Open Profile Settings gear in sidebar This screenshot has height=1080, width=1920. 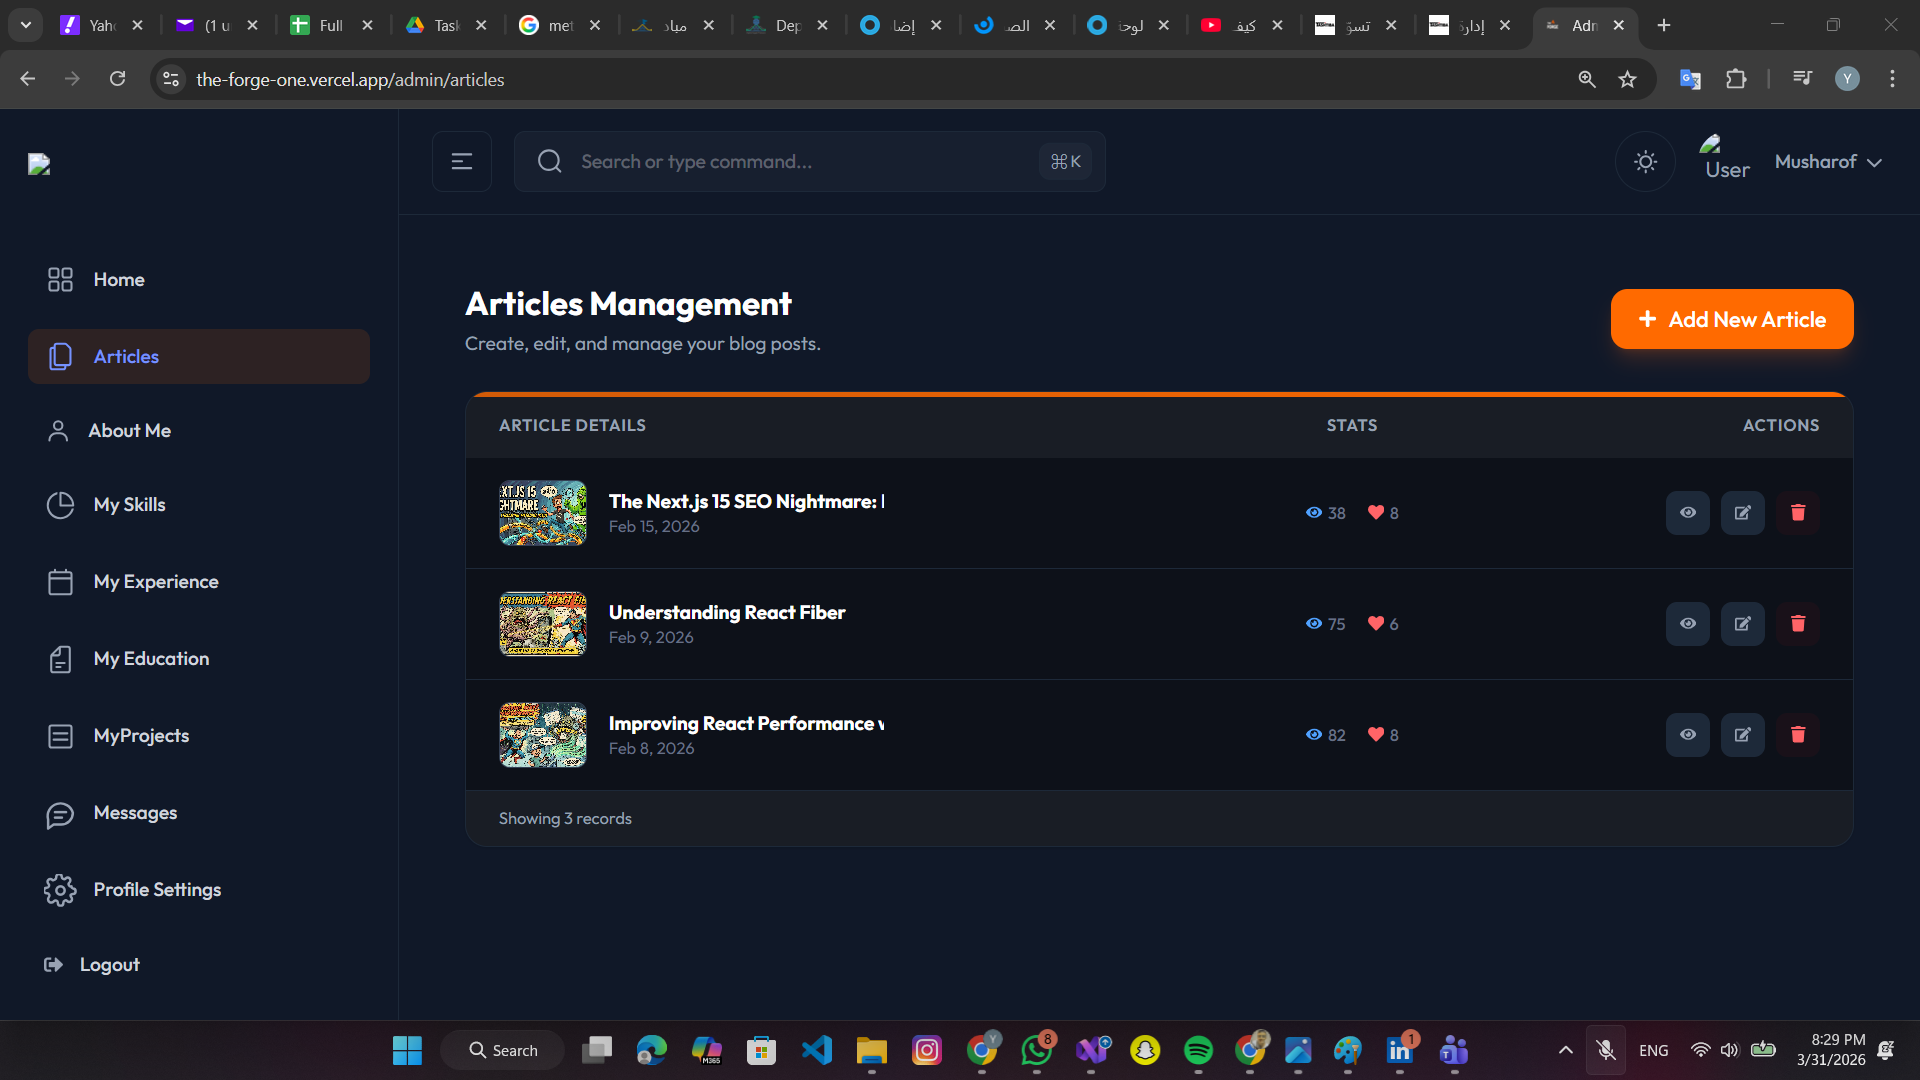pos(60,890)
